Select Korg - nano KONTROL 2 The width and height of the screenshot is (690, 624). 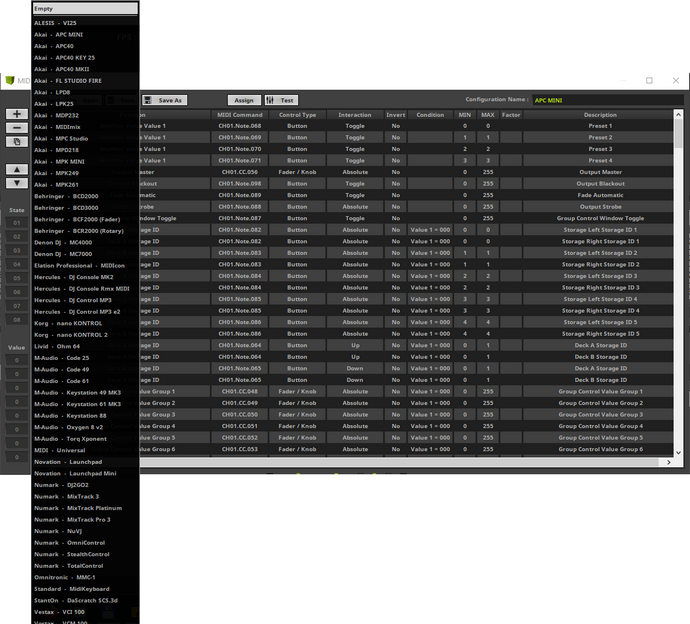click(x=85, y=335)
